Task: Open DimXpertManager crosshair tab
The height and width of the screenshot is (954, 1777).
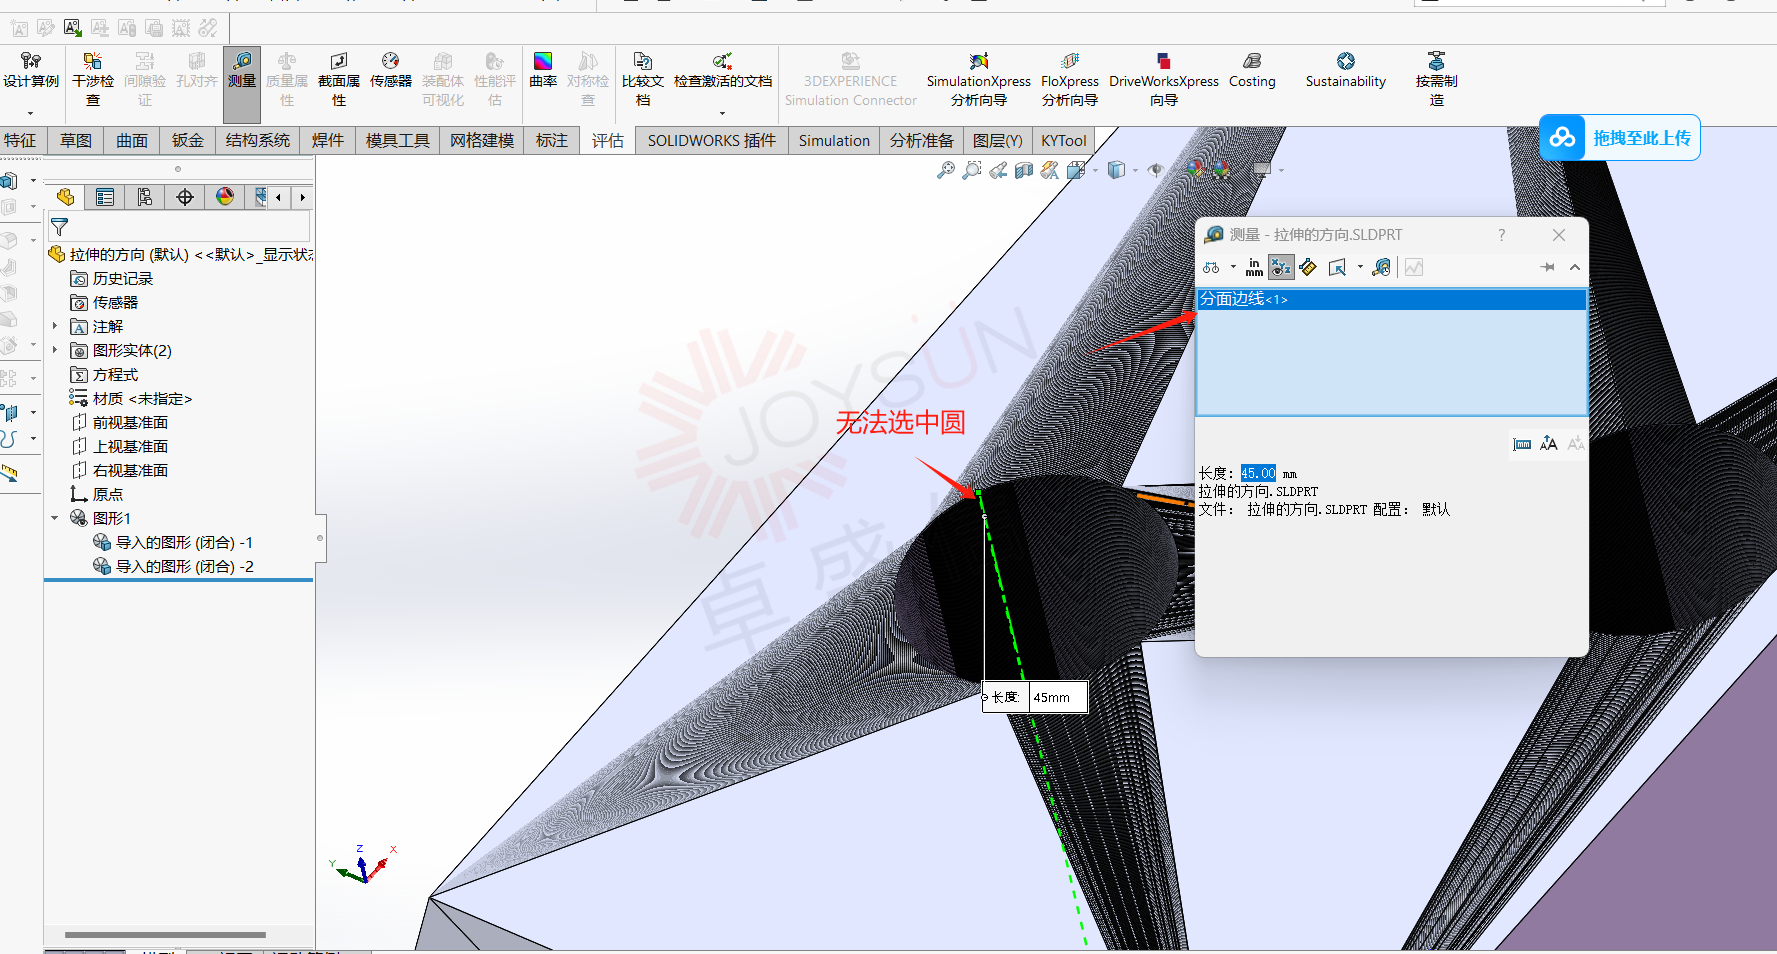Action: point(185,197)
